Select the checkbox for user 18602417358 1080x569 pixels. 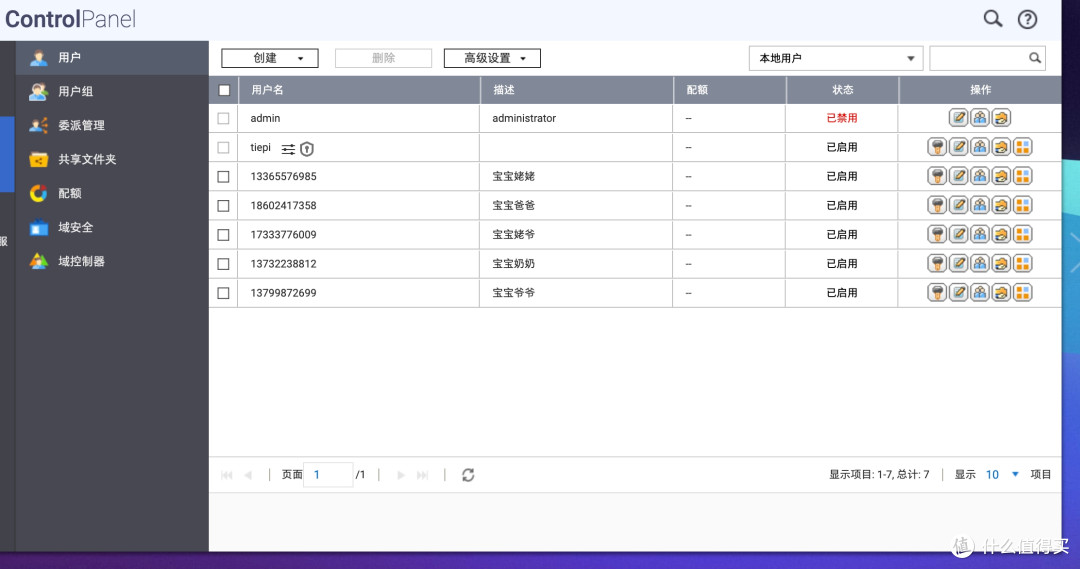223,205
